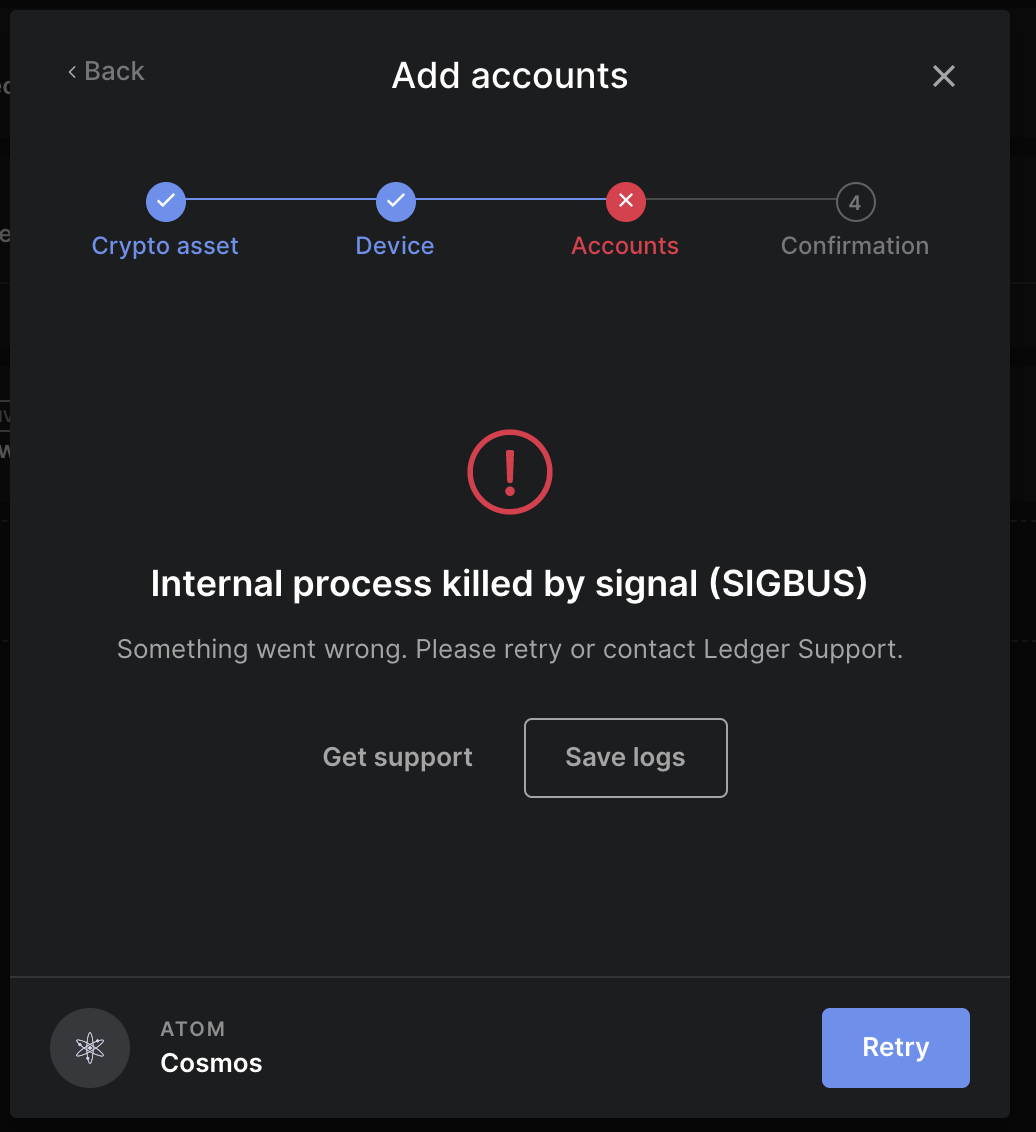1036x1132 pixels.
Task: Click the progress connector between Device and Accounts
Action: click(x=510, y=201)
